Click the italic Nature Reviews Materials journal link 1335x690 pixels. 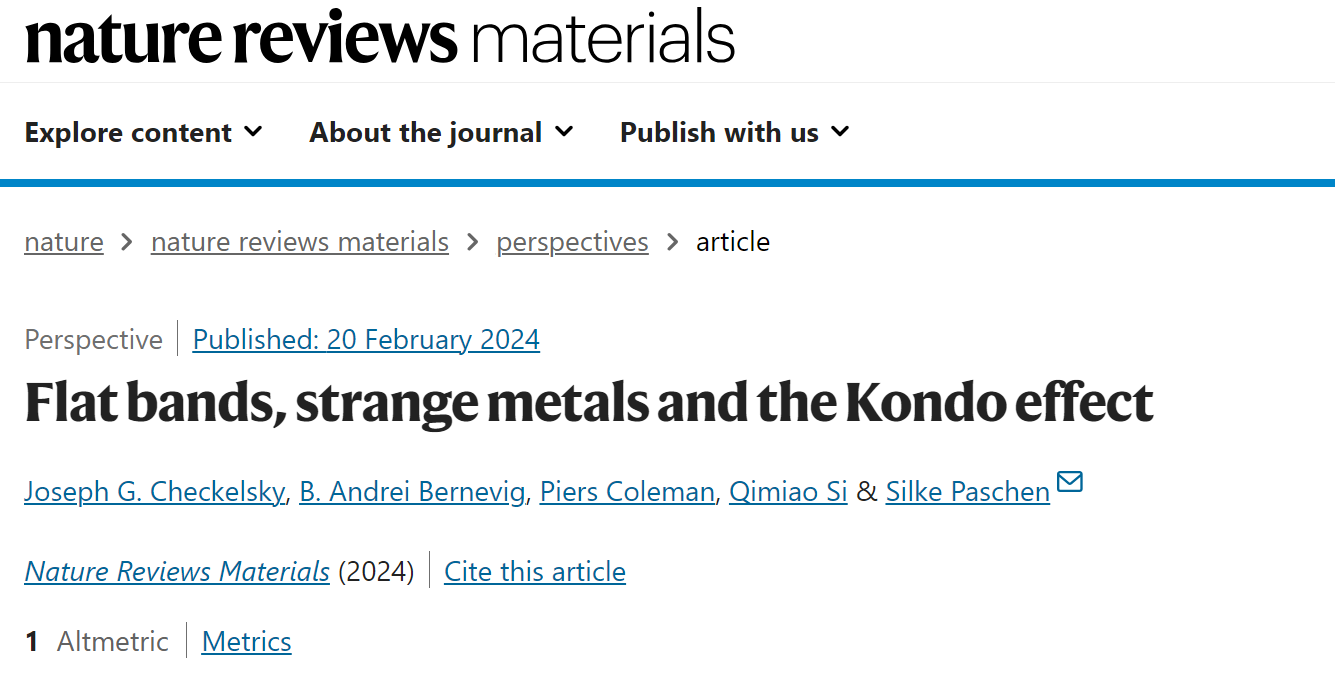177,571
